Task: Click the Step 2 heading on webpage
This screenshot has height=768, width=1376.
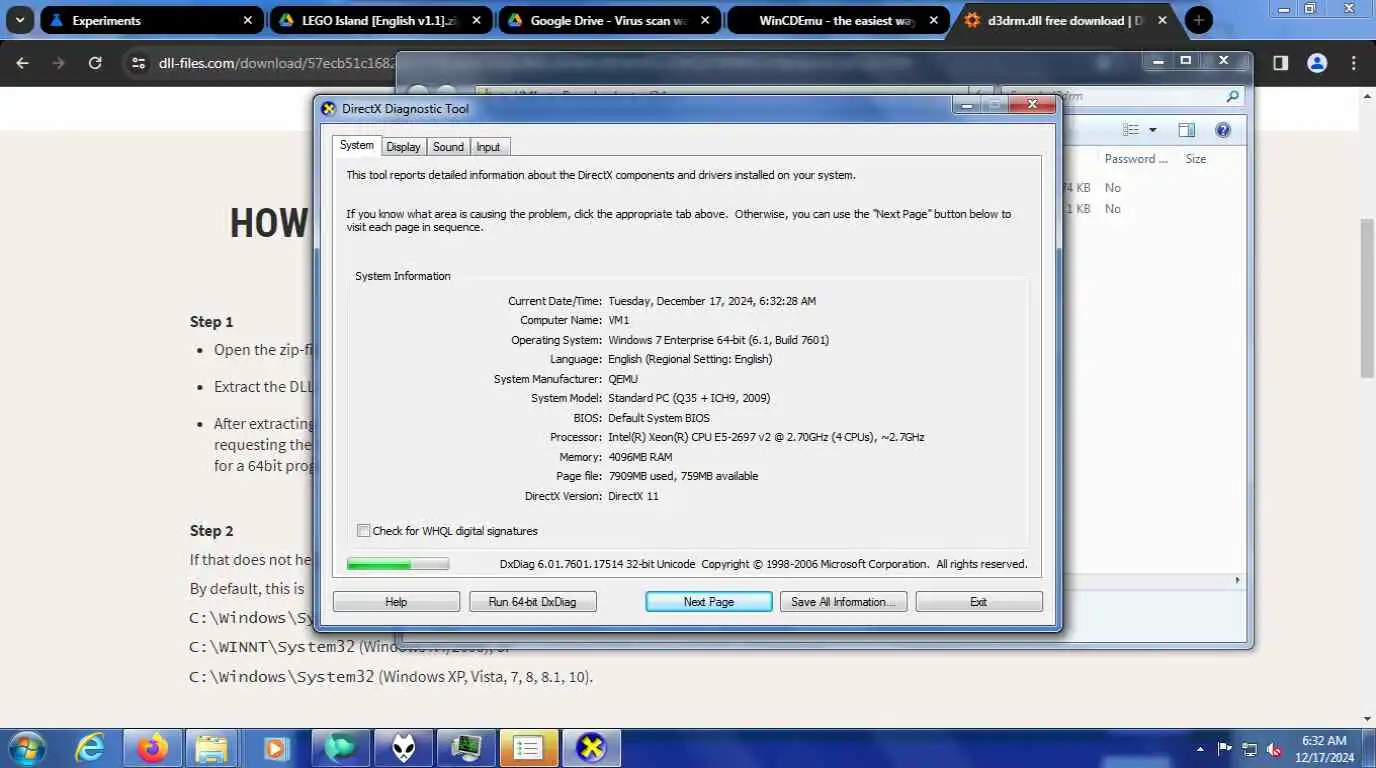Action: coord(212,530)
